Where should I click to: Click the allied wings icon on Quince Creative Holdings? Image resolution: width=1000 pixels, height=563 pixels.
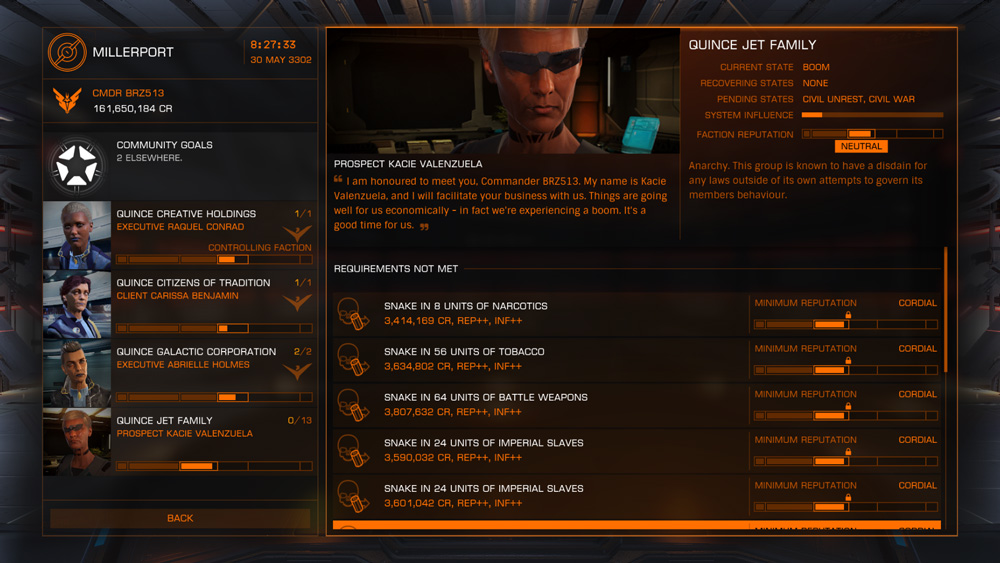coord(297,233)
